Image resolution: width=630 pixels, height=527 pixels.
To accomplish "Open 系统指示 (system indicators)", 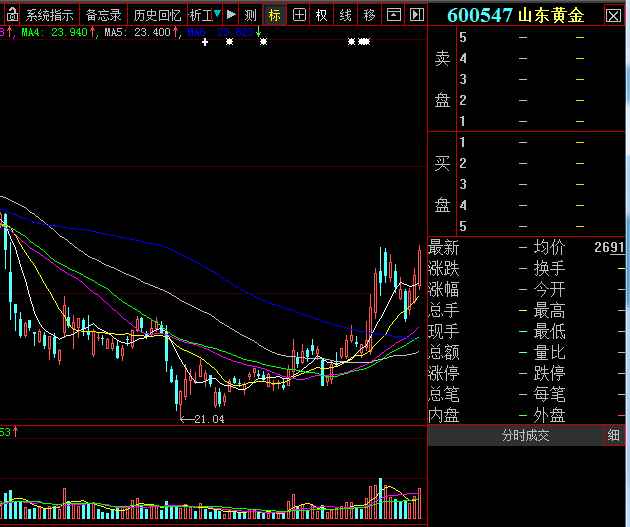I will [x=49, y=15].
